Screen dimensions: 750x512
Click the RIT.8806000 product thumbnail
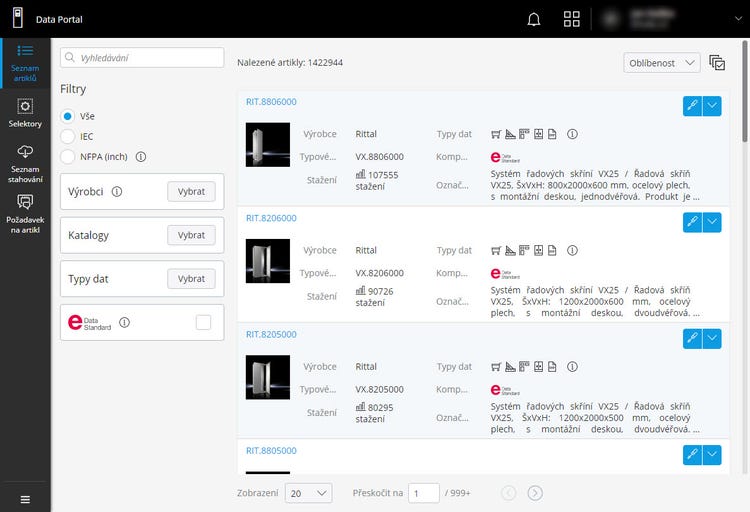[267, 145]
